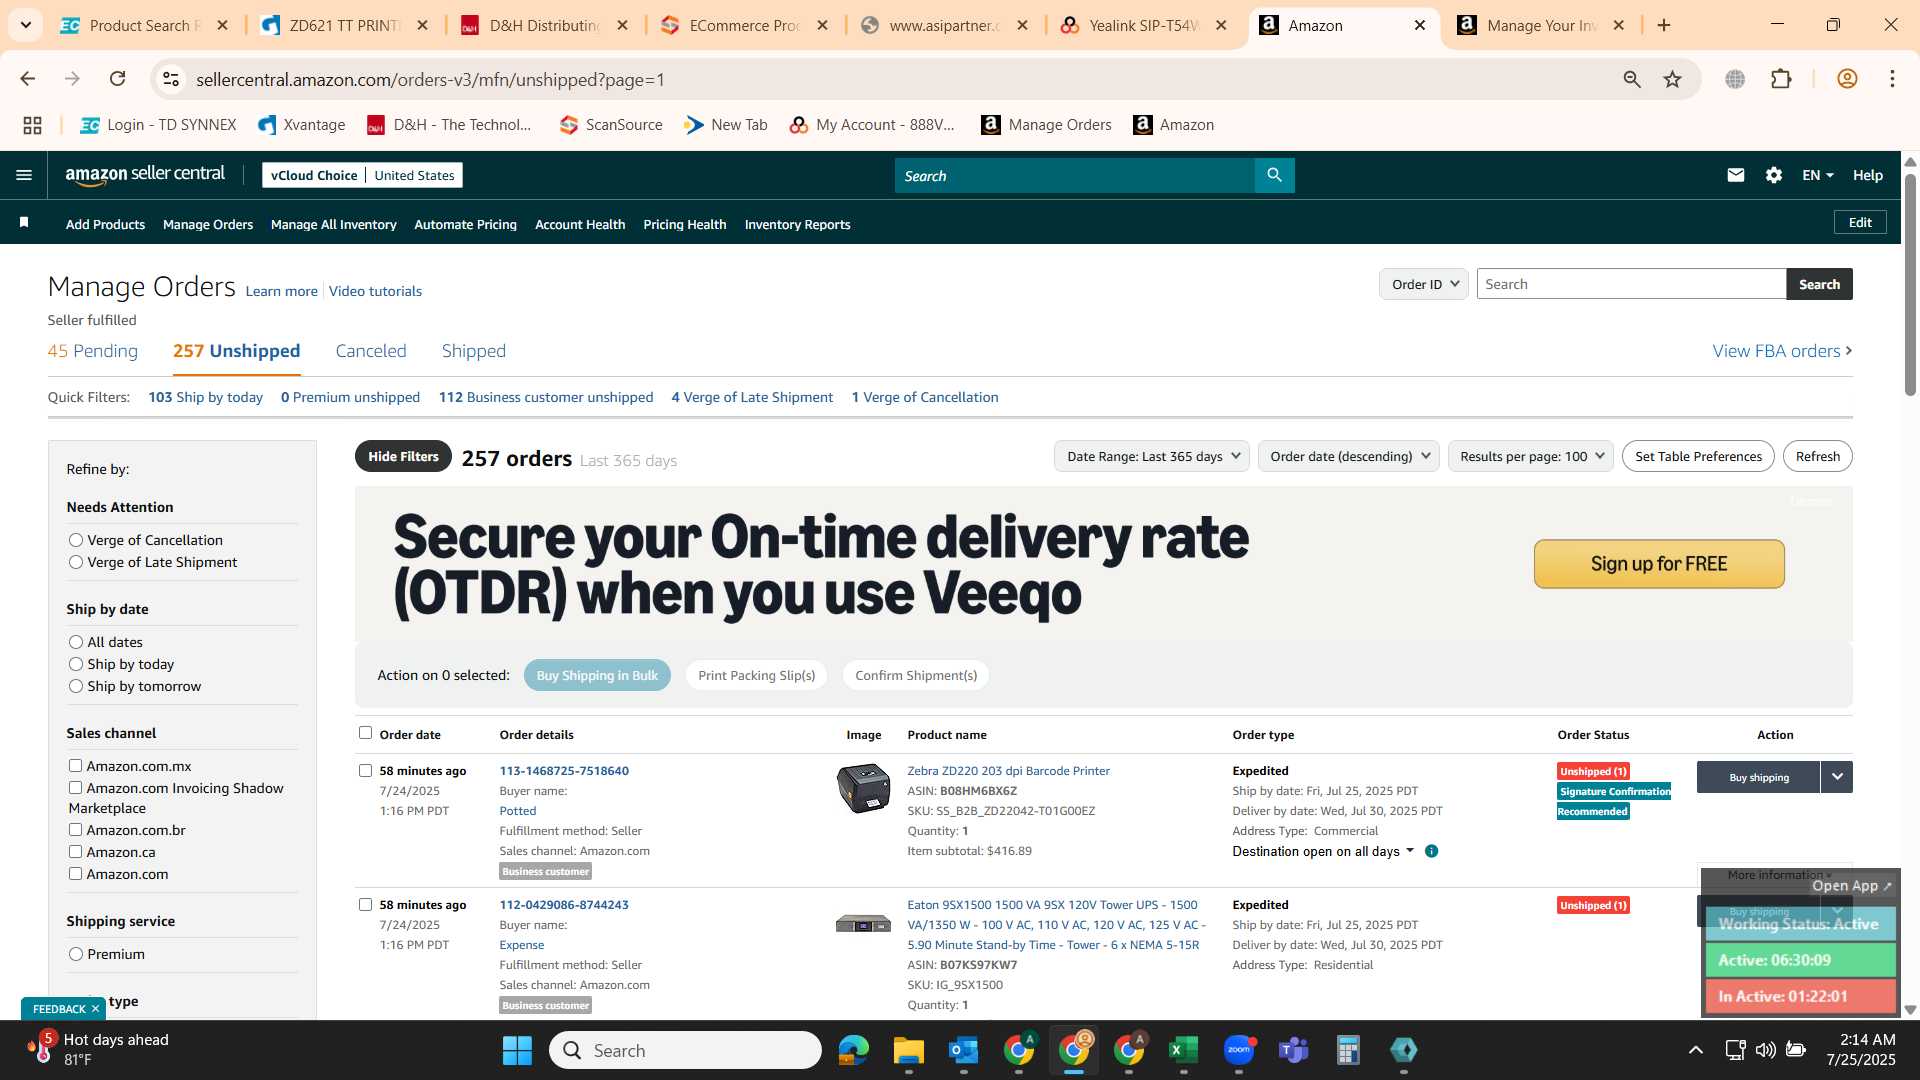Open the site information icon in address bar
Image resolution: width=1920 pixels, height=1080 pixels.
click(x=171, y=79)
